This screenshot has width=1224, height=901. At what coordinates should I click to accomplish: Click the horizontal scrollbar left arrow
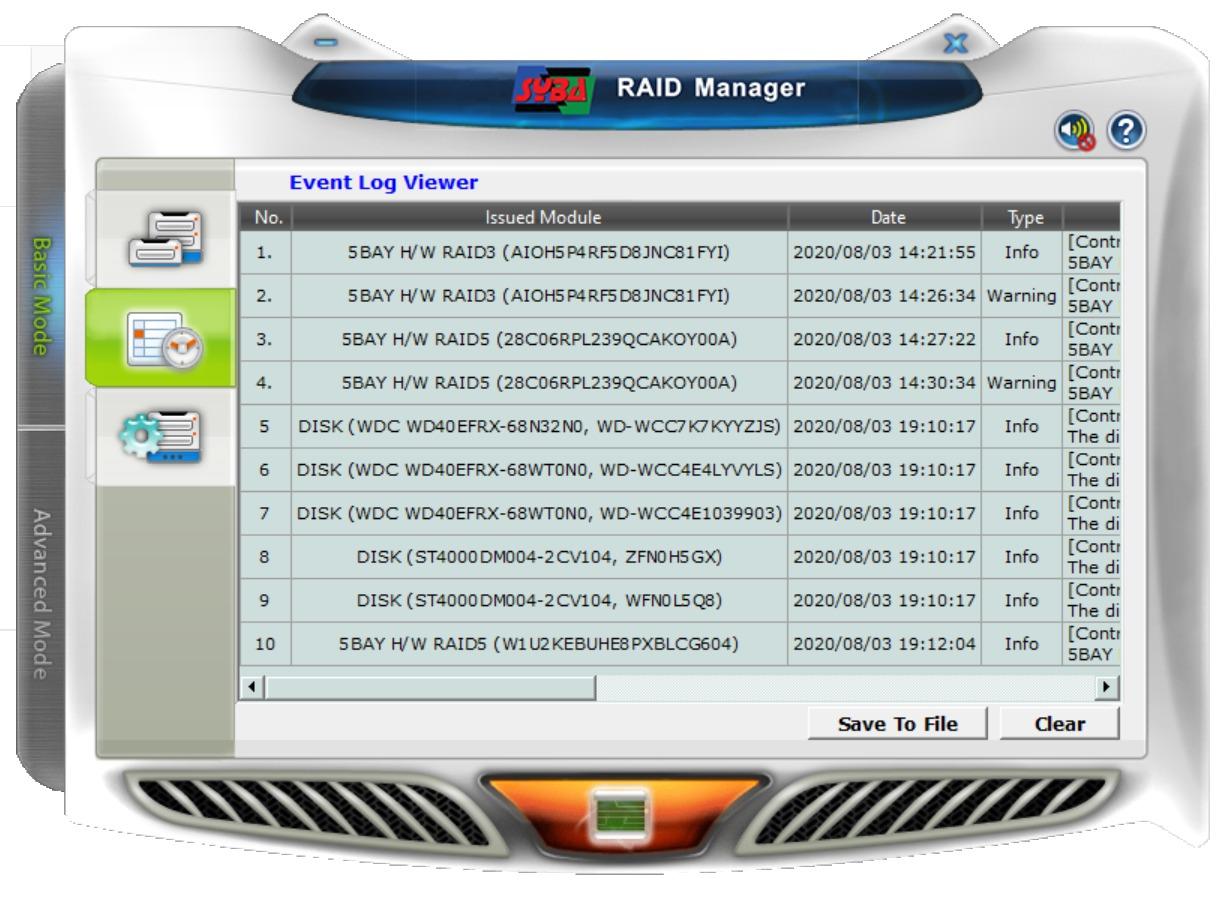click(250, 687)
